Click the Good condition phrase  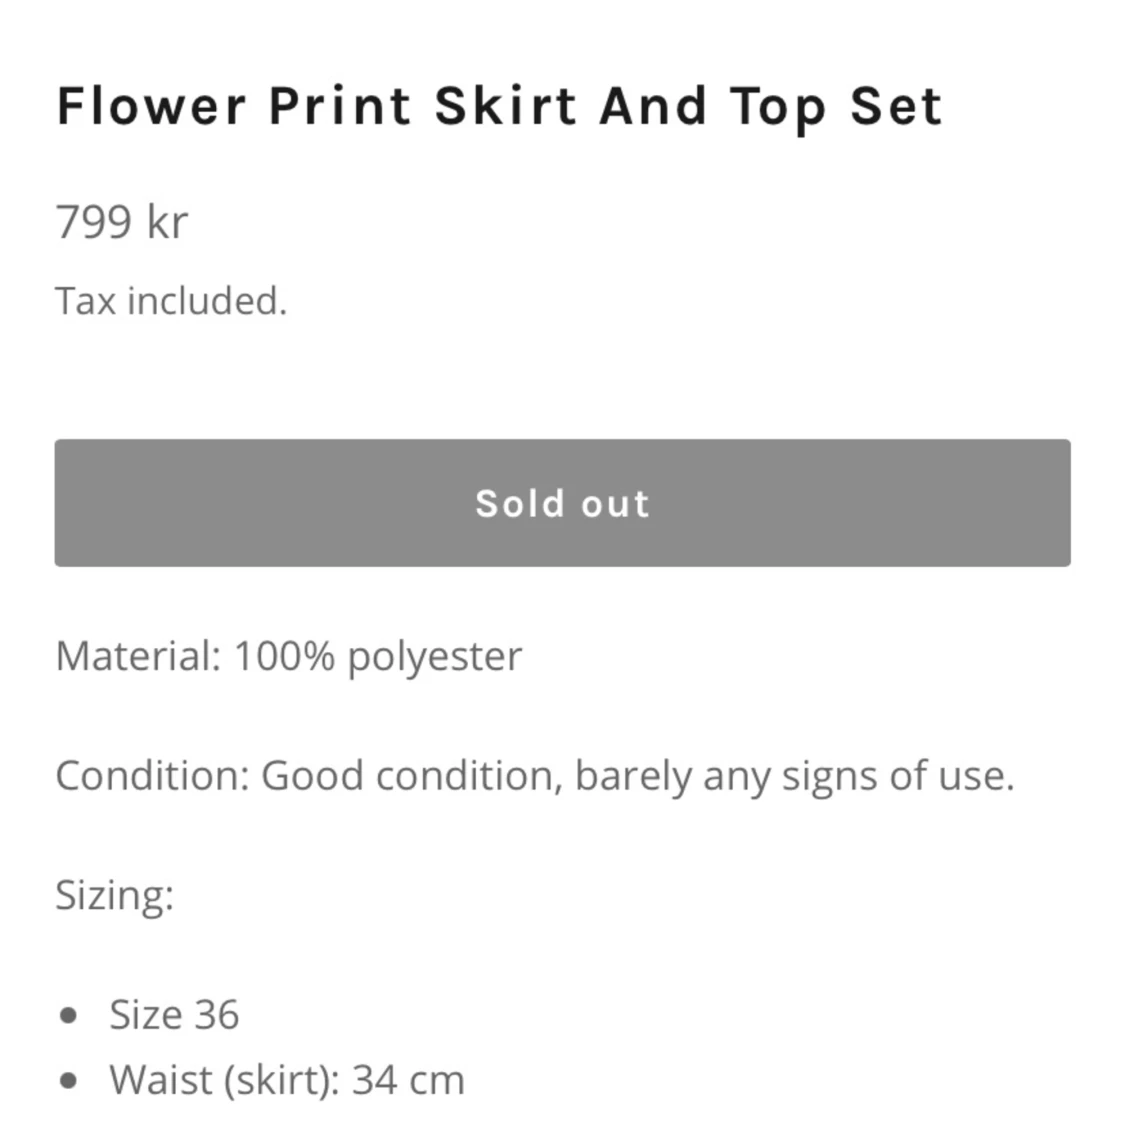tap(407, 777)
